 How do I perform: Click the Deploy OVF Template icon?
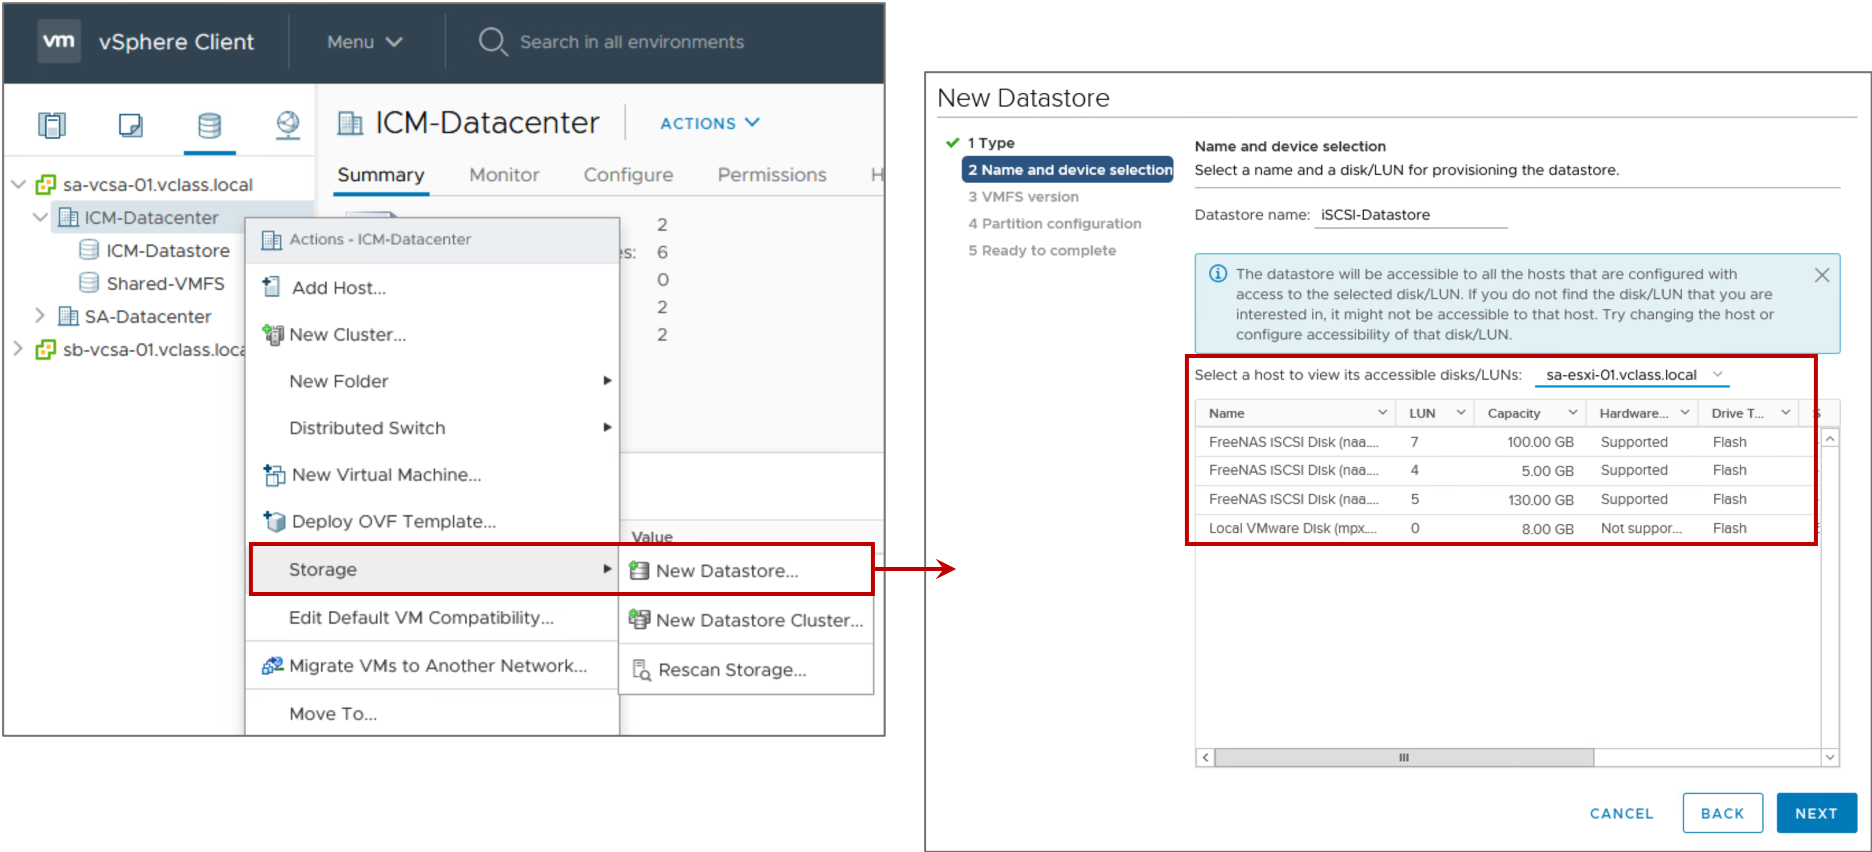tap(273, 521)
